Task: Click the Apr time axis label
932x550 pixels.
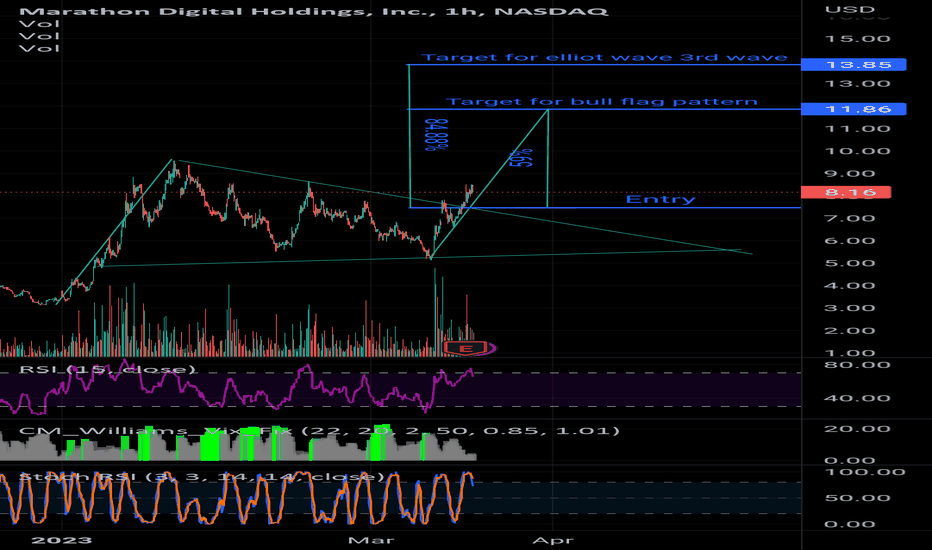Action: tap(553, 540)
